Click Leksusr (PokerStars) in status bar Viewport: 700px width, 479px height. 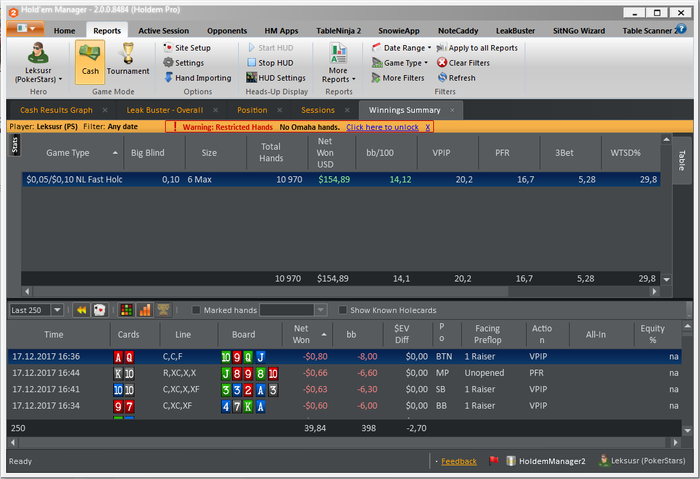click(x=642, y=461)
